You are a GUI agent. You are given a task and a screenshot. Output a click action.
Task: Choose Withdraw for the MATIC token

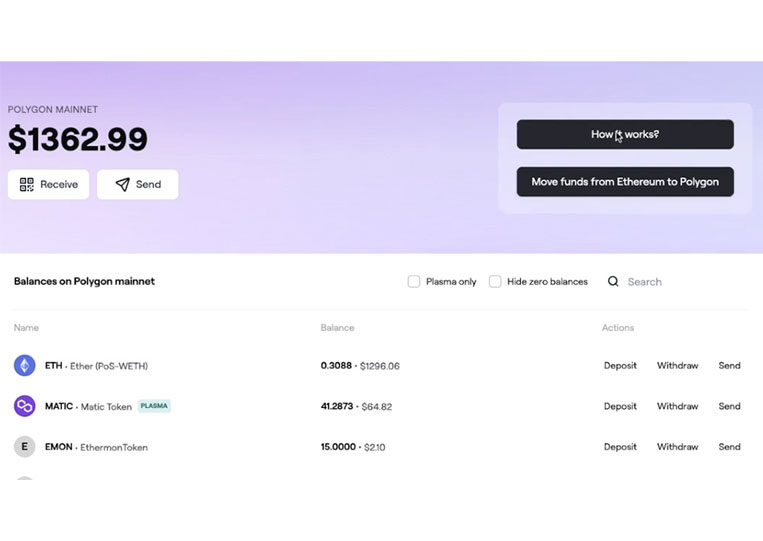tap(677, 406)
